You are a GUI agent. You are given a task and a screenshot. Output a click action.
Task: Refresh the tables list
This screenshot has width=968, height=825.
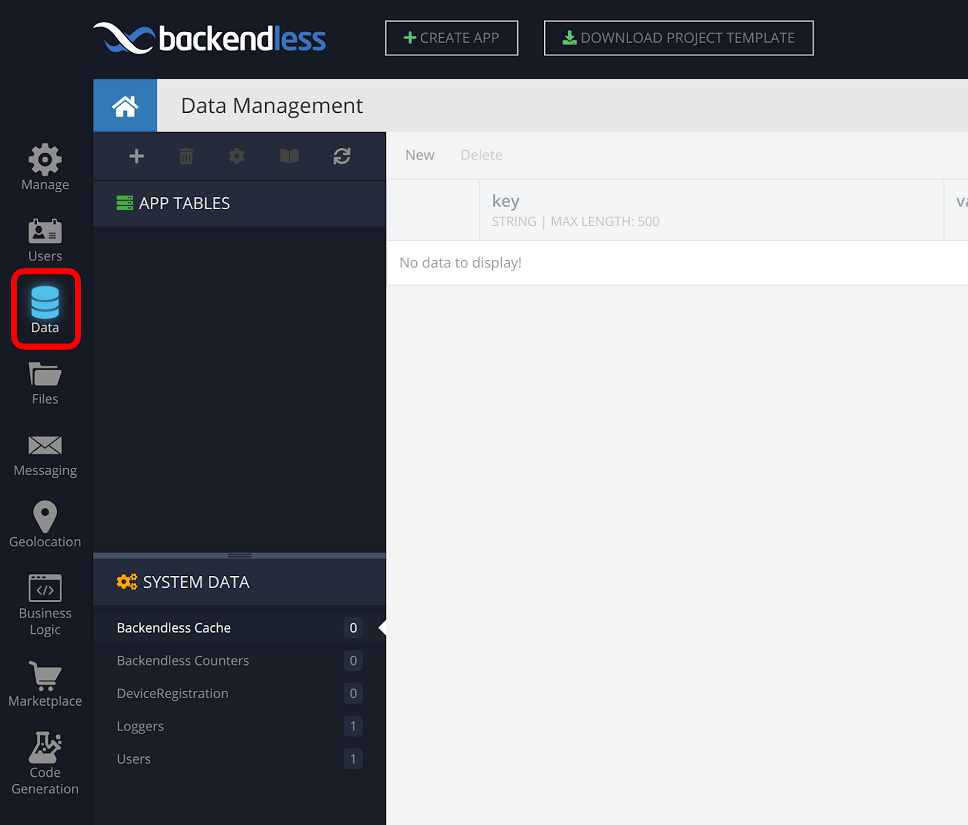pyautogui.click(x=342, y=156)
